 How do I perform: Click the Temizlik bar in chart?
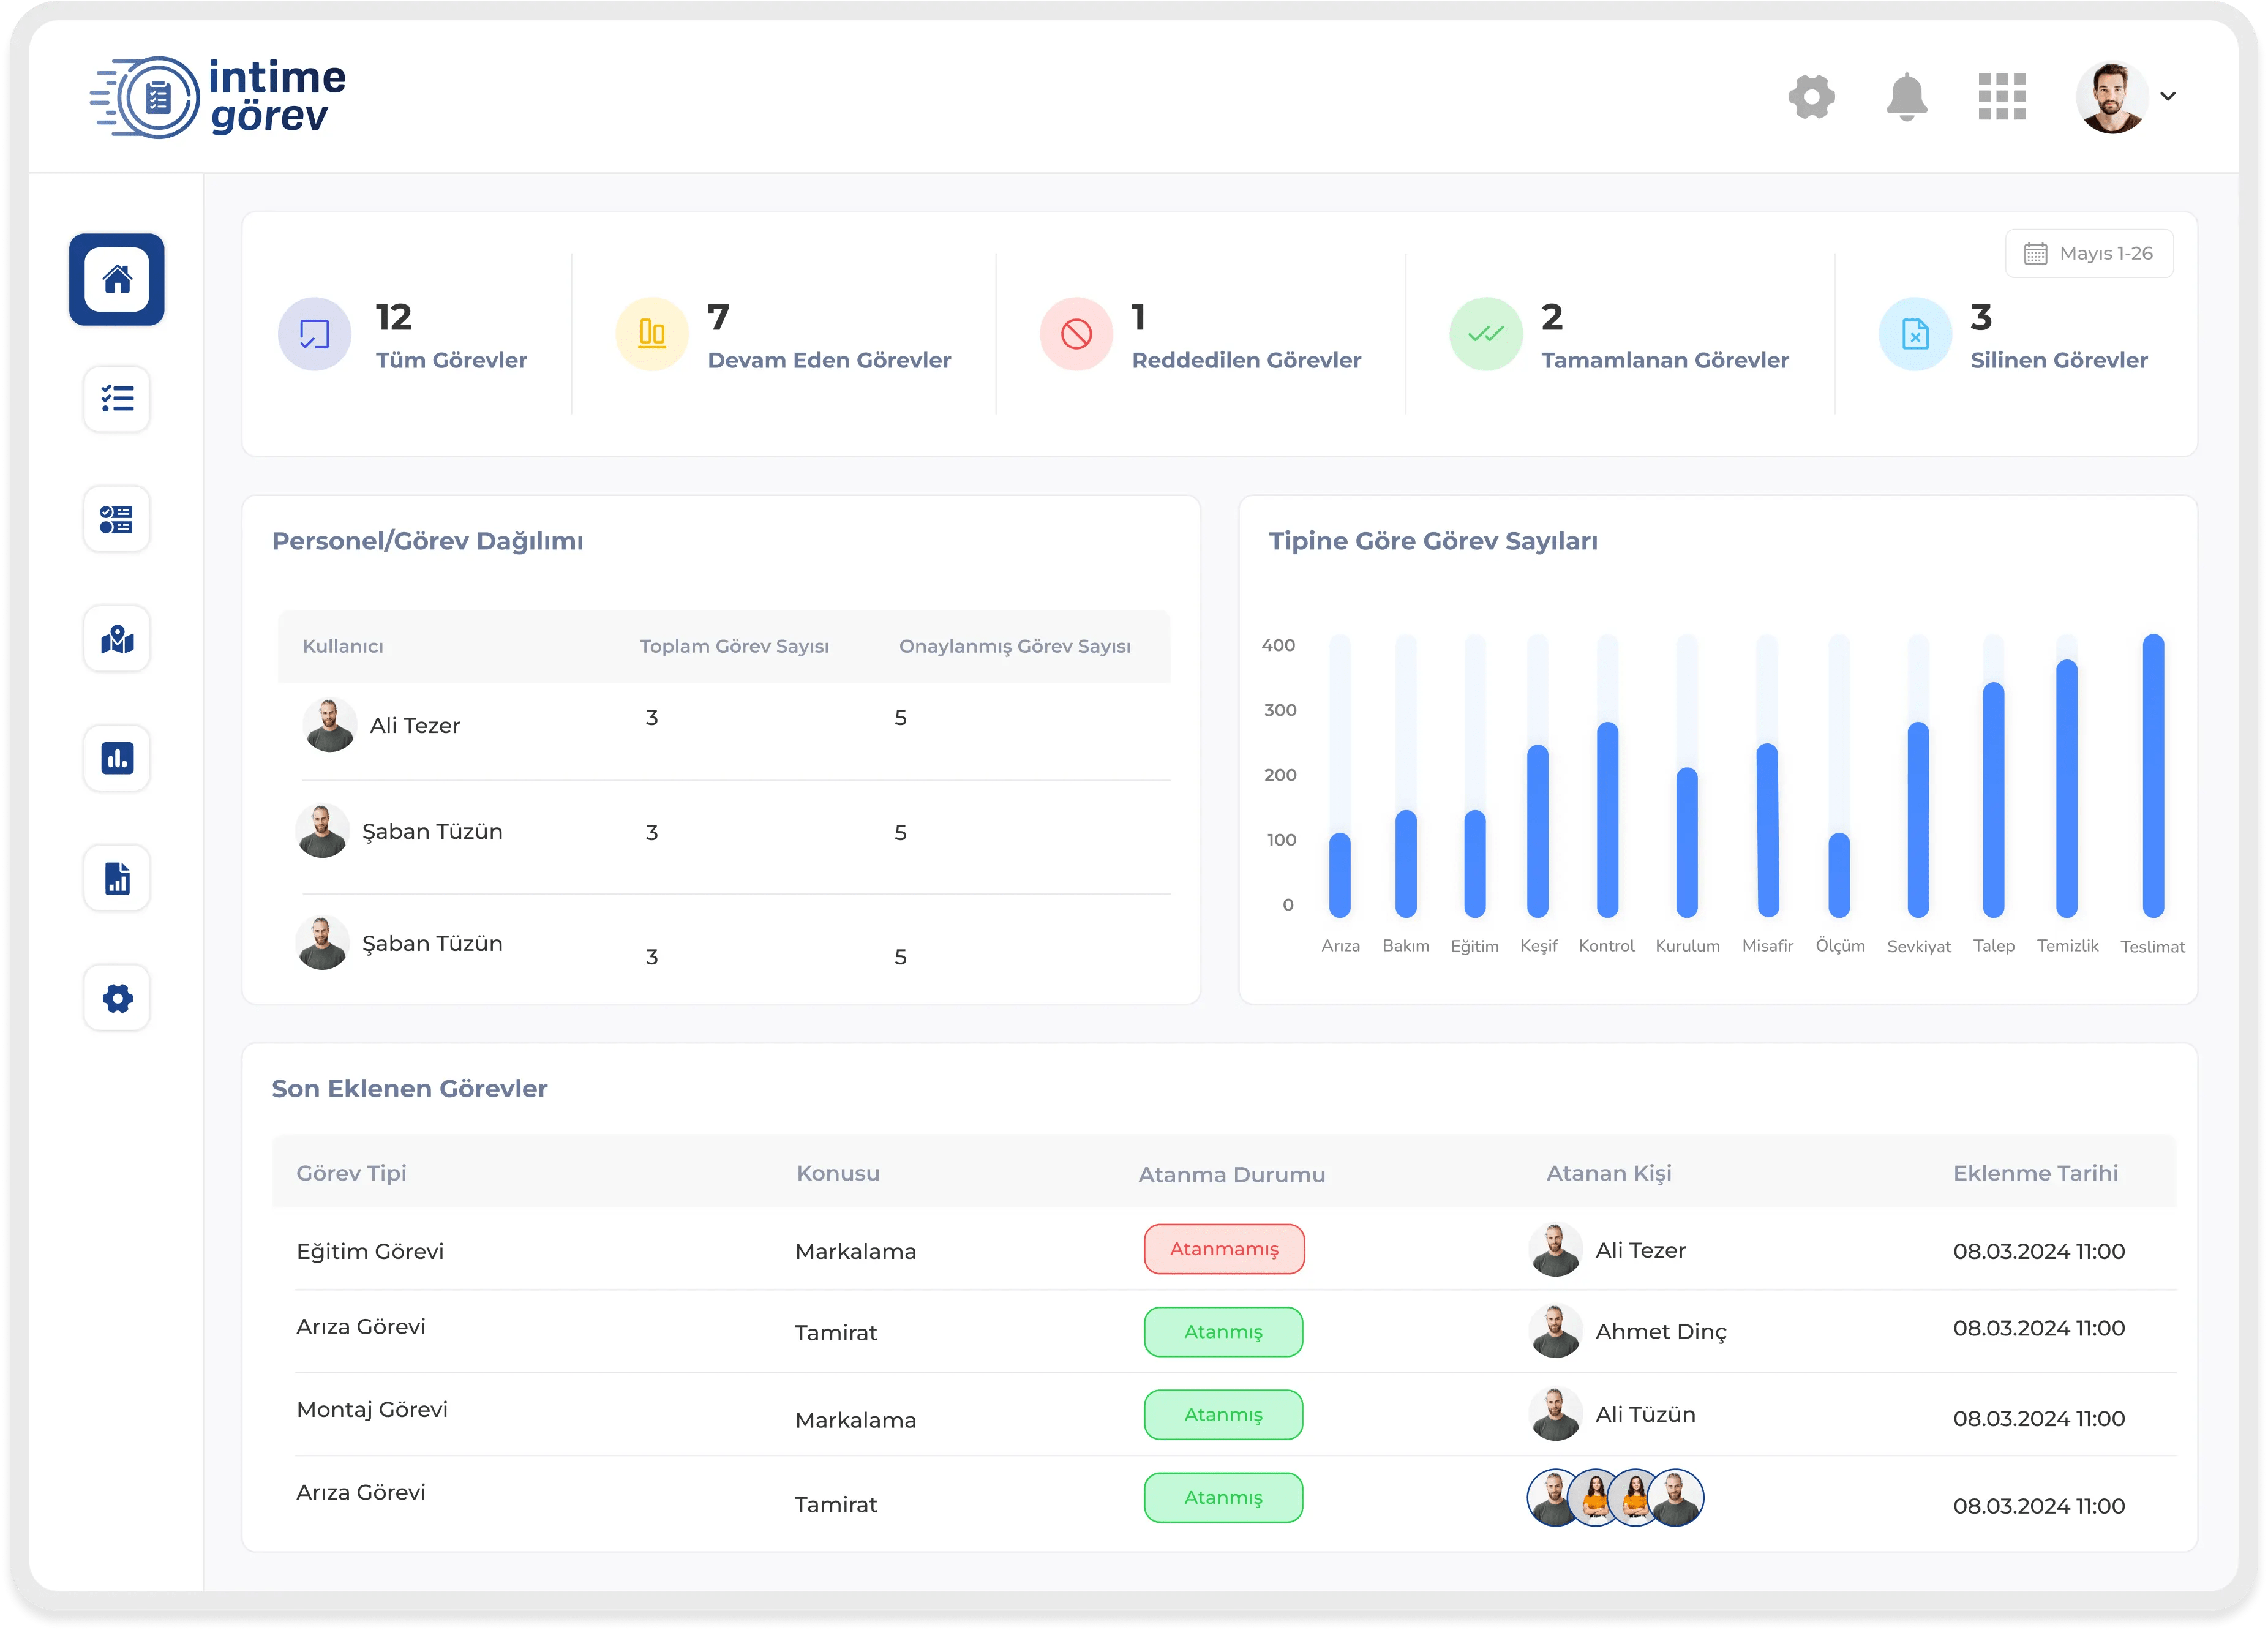click(2067, 788)
